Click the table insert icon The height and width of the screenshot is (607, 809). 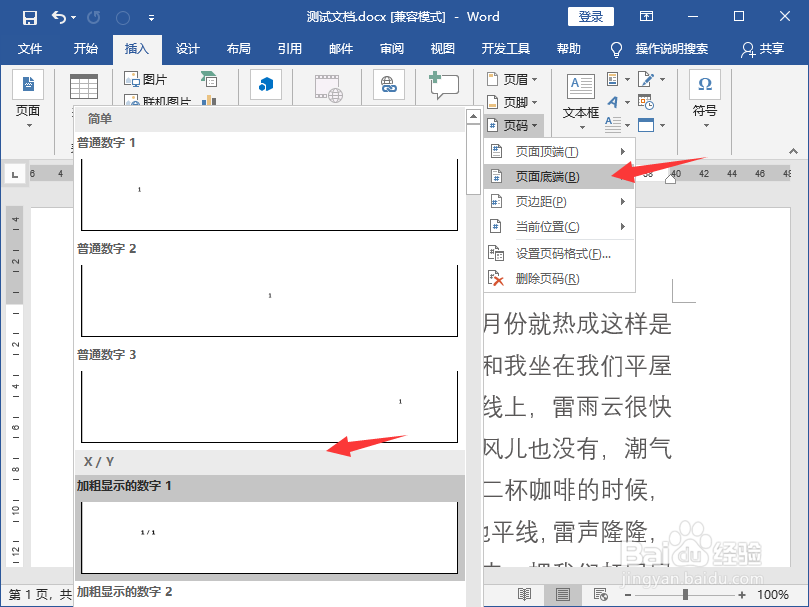click(x=84, y=86)
